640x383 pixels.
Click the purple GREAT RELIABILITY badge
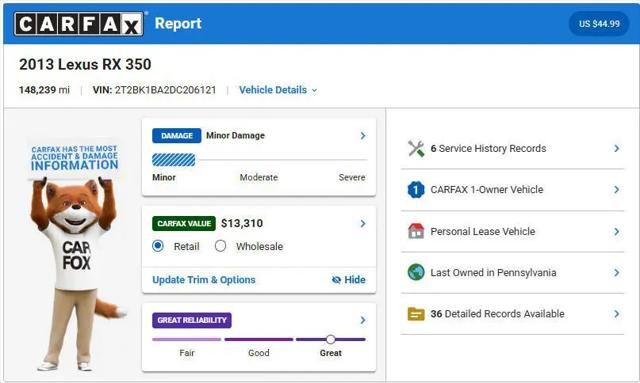(x=192, y=320)
